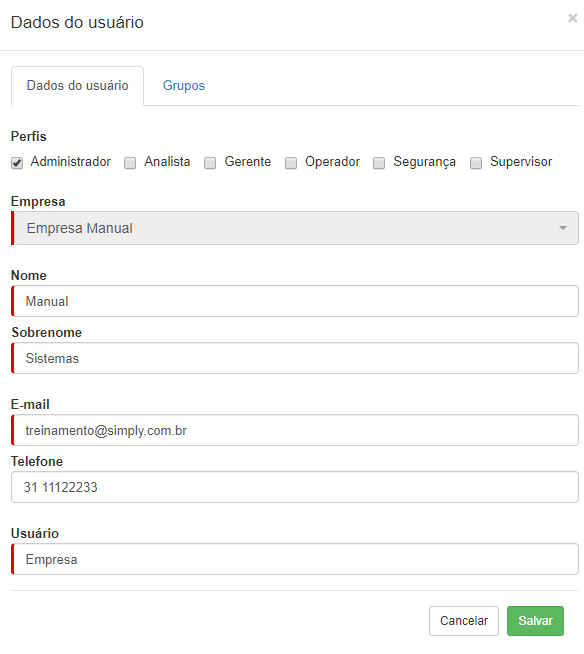Click the Supervisor label text
The height and width of the screenshot is (654, 584).
[x=521, y=161]
